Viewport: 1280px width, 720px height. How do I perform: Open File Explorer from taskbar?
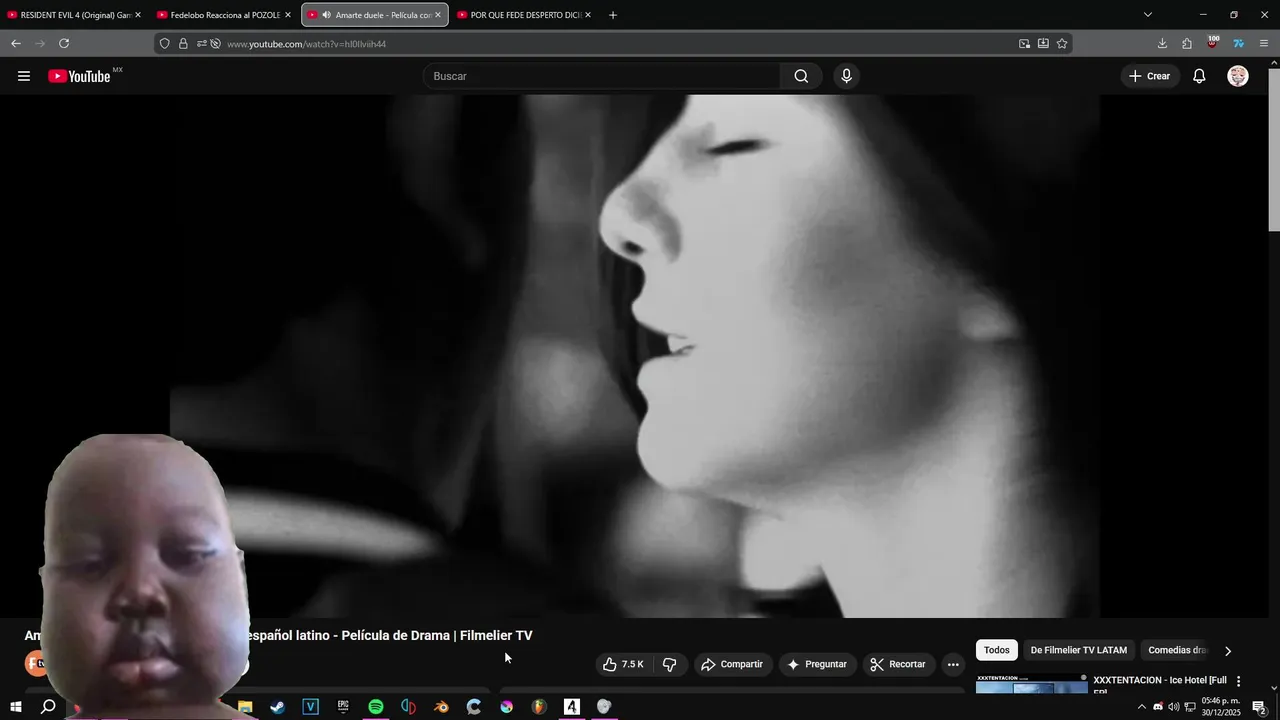[x=245, y=707]
